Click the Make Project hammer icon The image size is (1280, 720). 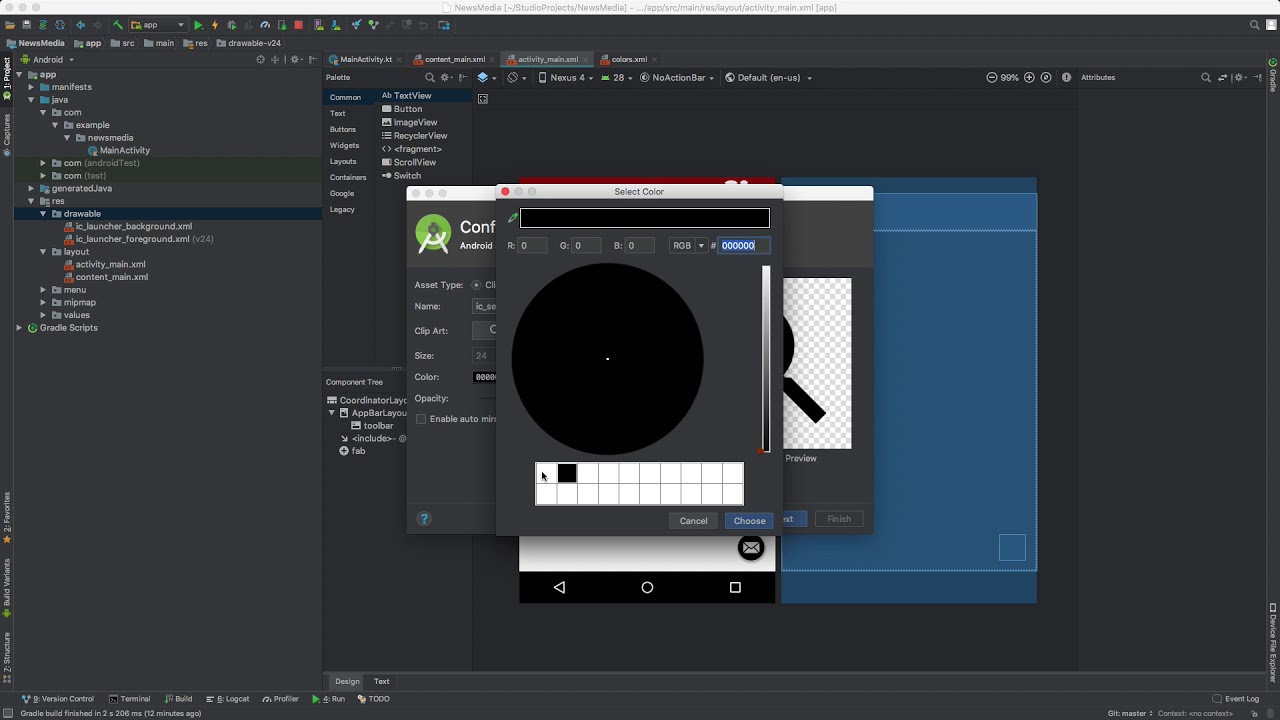click(117, 25)
